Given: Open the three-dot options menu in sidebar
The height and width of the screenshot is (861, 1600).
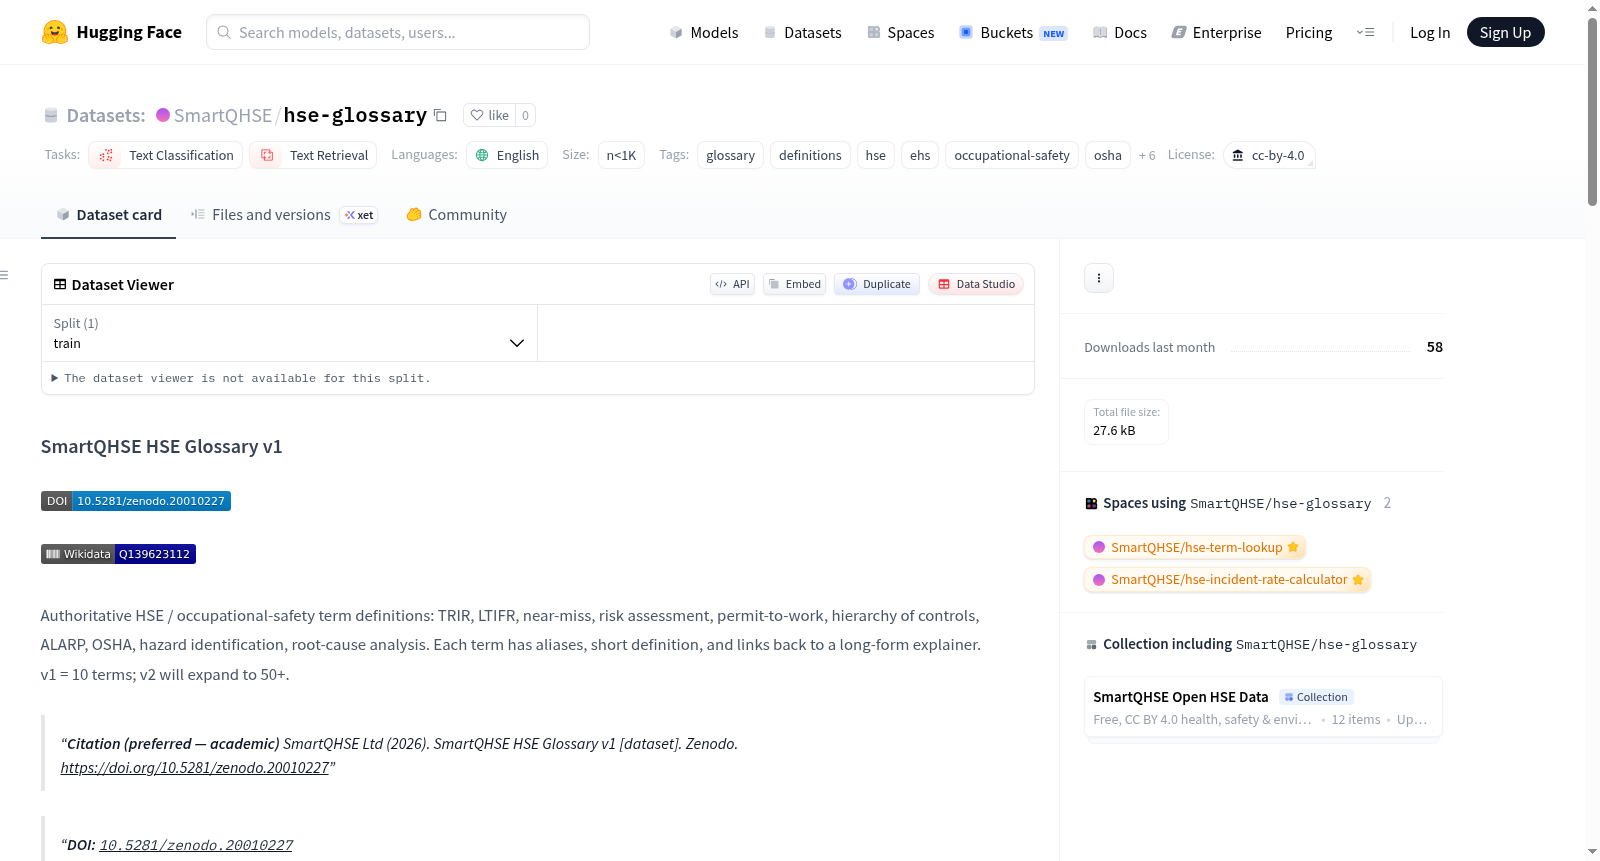Looking at the screenshot, I should point(1099,278).
